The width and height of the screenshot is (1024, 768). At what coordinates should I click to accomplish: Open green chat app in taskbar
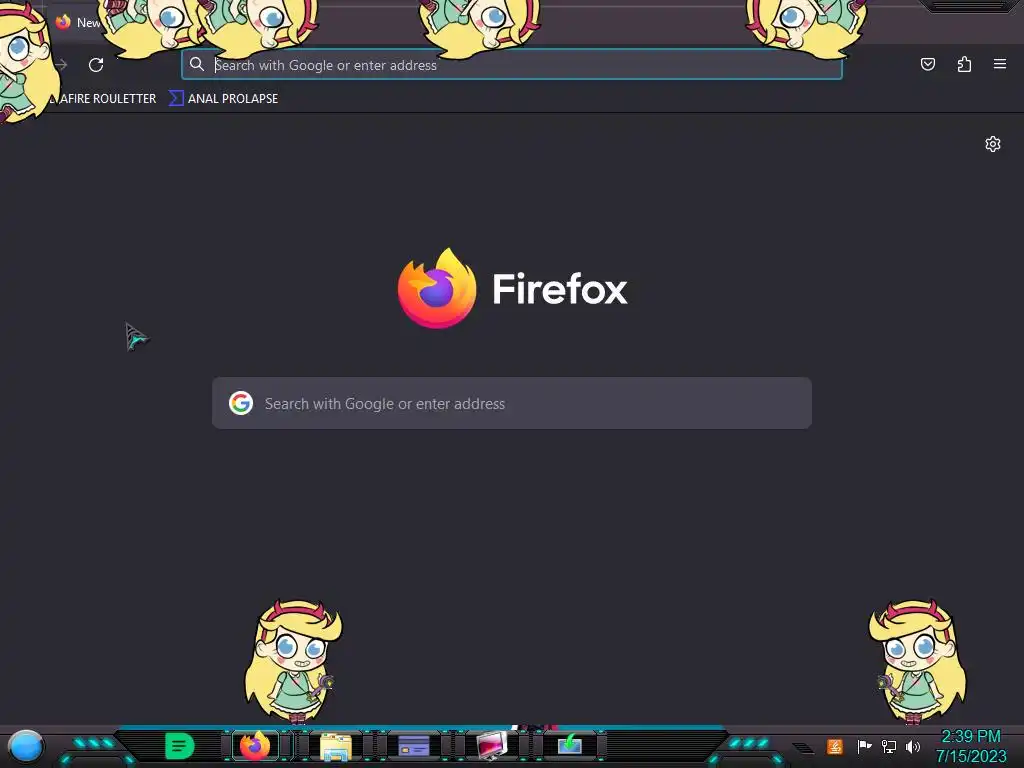pyautogui.click(x=179, y=746)
